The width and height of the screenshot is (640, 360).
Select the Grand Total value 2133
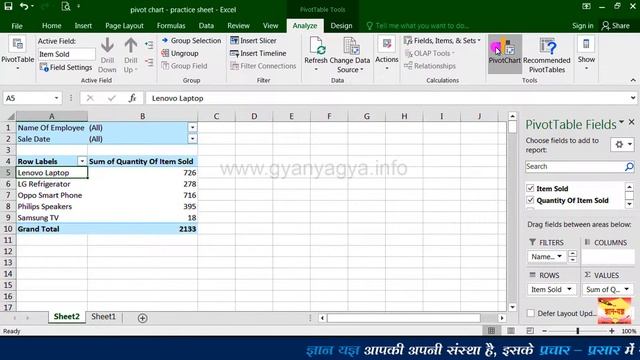[x=142, y=229]
